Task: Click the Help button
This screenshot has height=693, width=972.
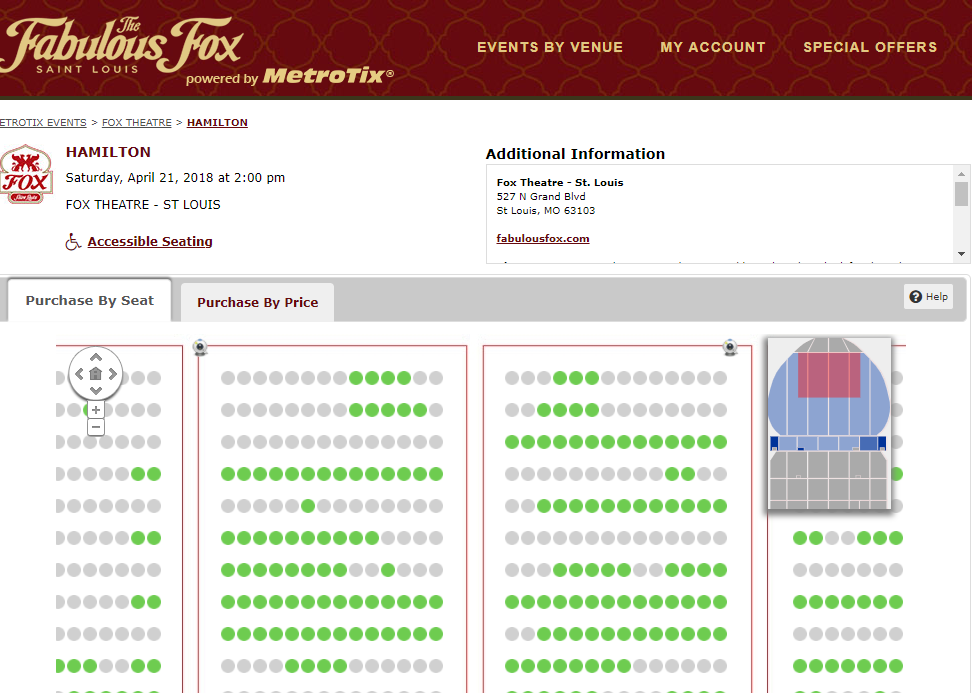Action: [x=928, y=296]
